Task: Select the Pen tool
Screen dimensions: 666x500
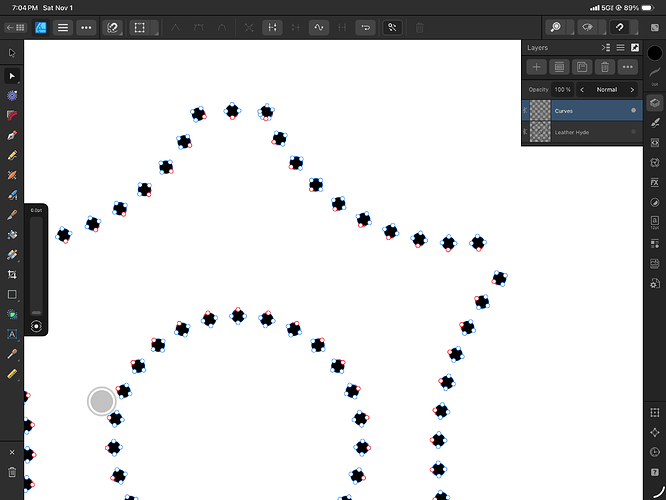Action: point(12,135)
